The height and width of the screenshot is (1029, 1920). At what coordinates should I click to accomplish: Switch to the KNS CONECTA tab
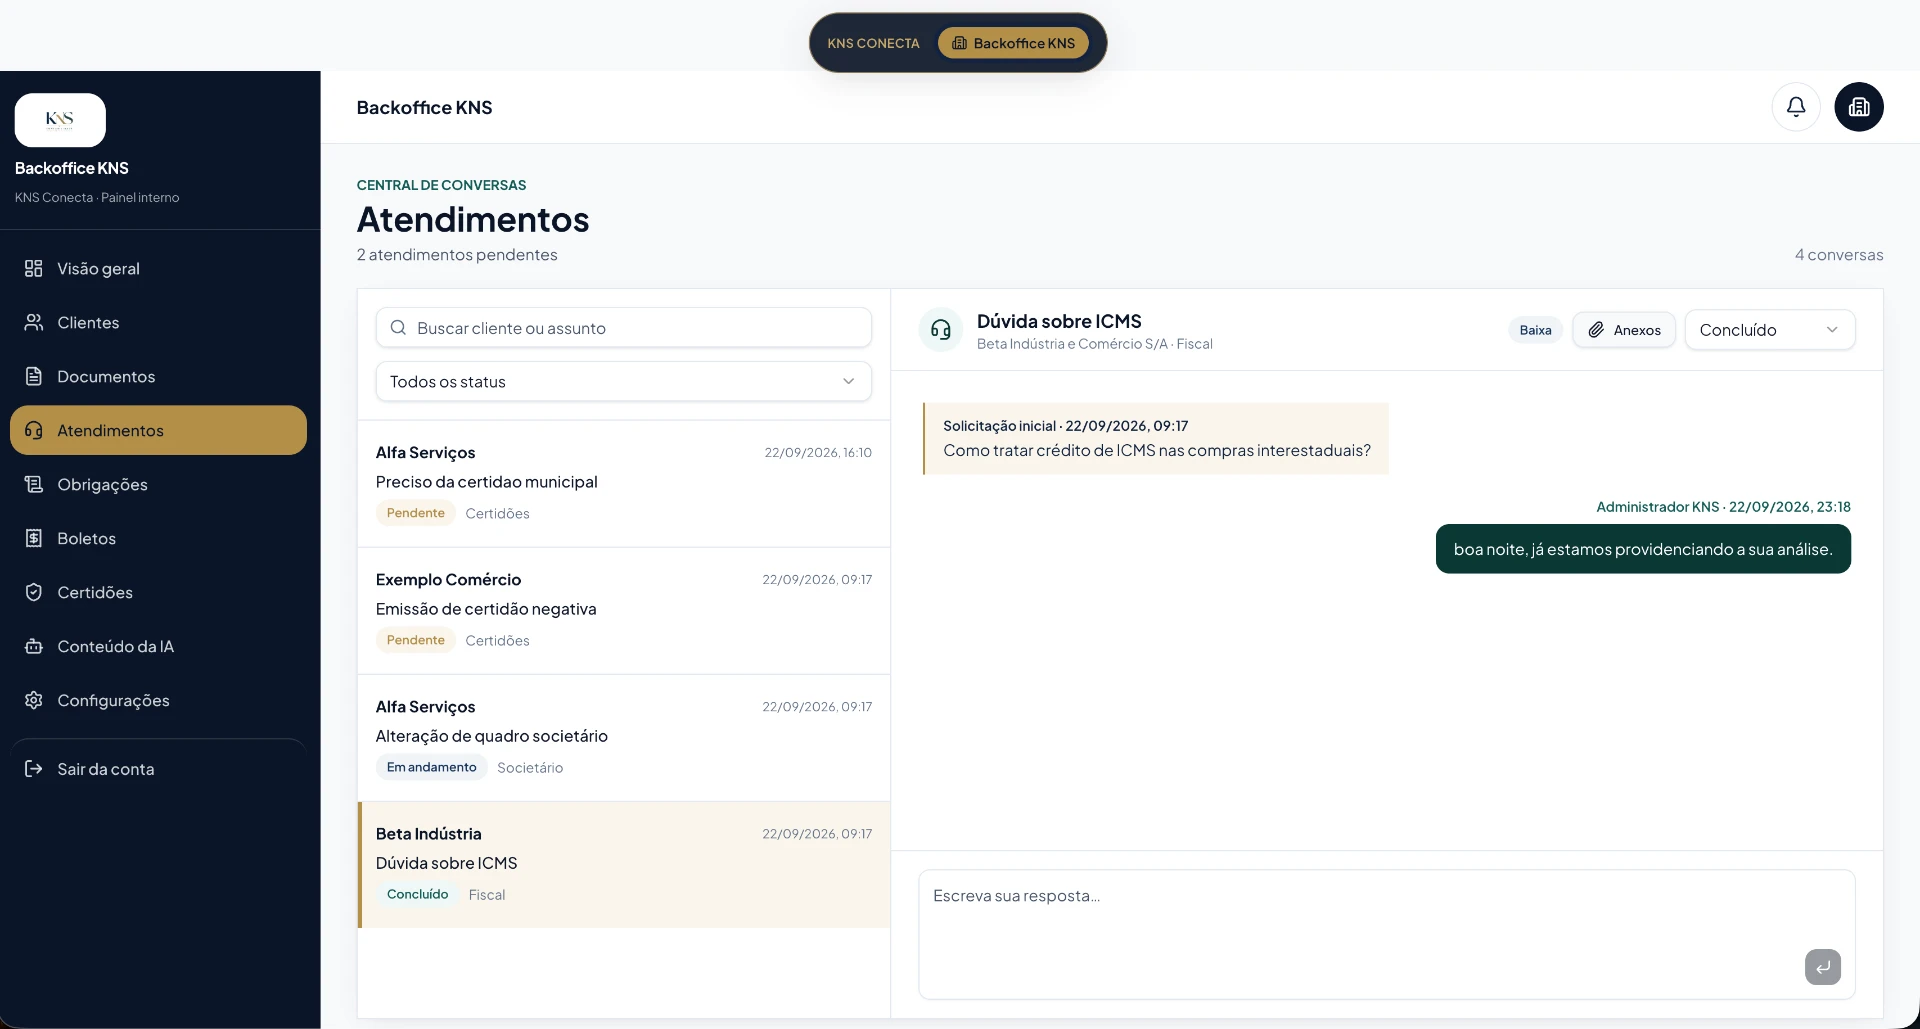[x=873, y=43]
